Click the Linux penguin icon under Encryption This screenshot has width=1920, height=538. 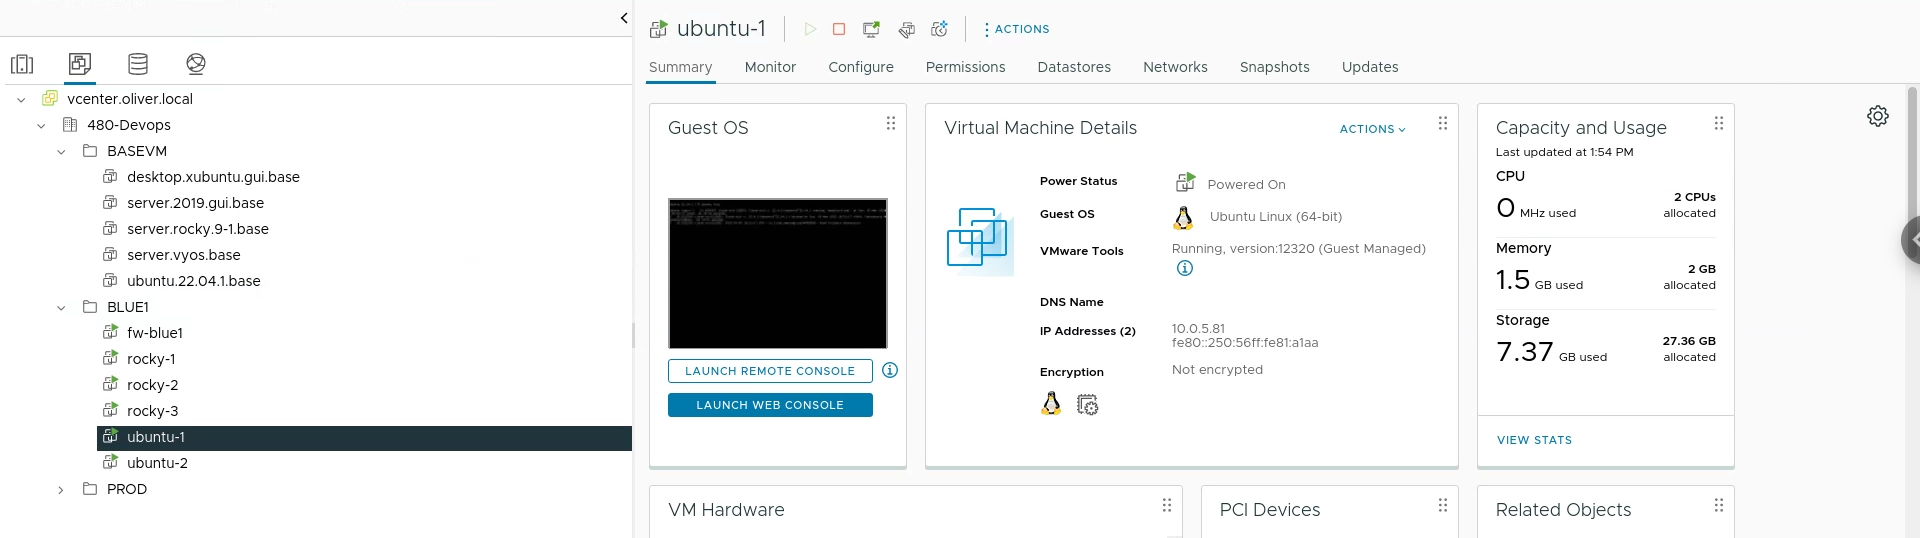(x=1051, y=403)
